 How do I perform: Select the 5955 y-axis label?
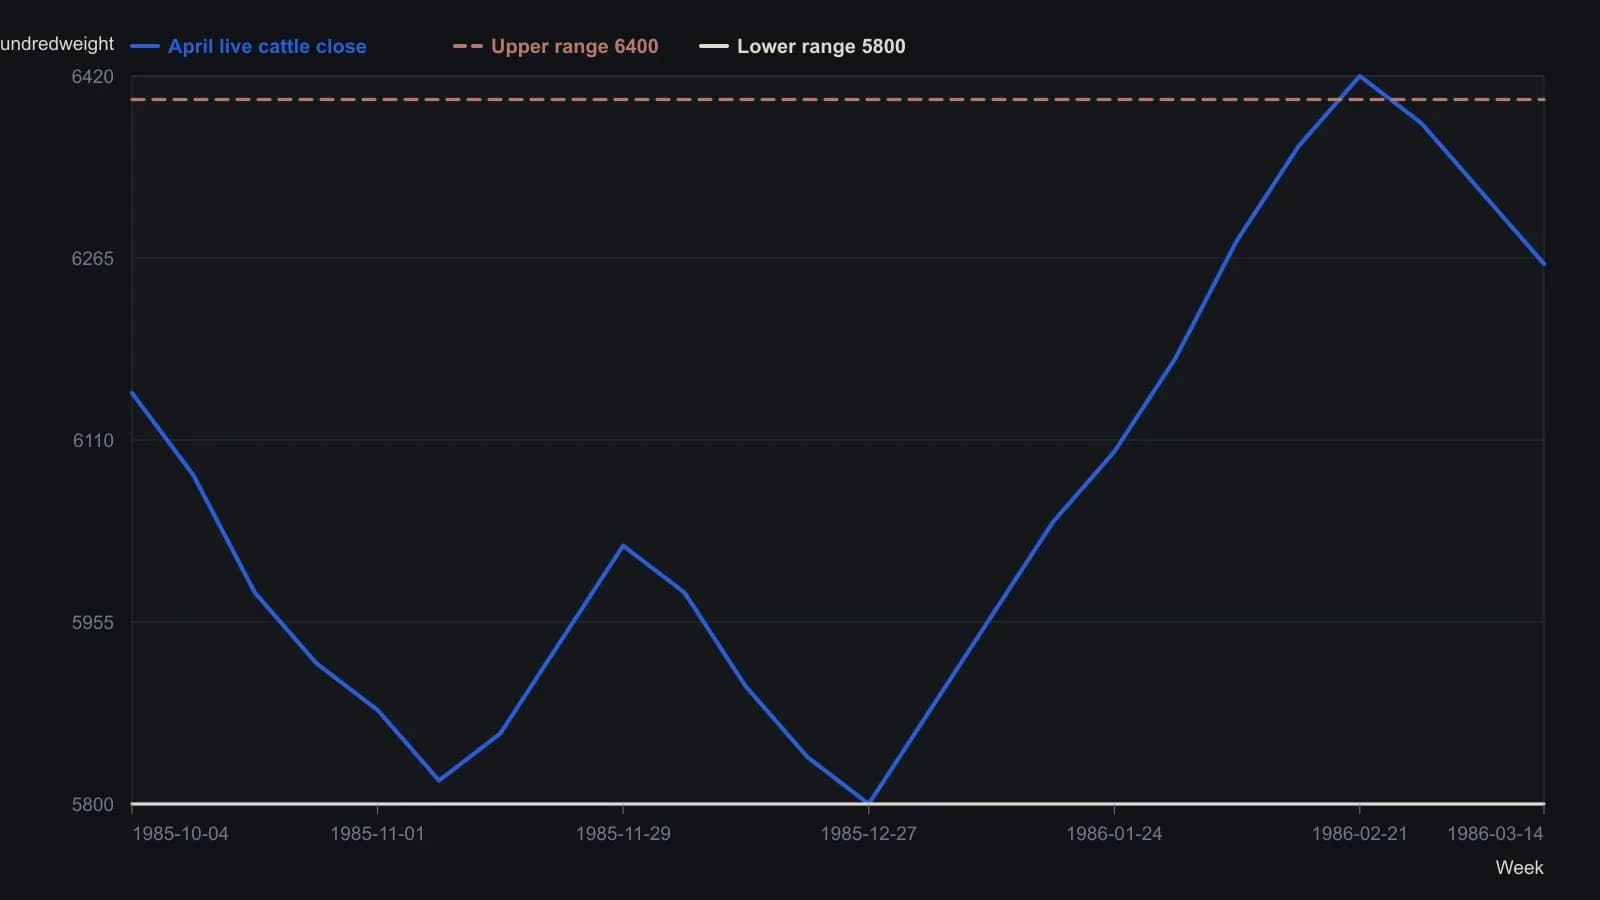(x=92, y=622)
